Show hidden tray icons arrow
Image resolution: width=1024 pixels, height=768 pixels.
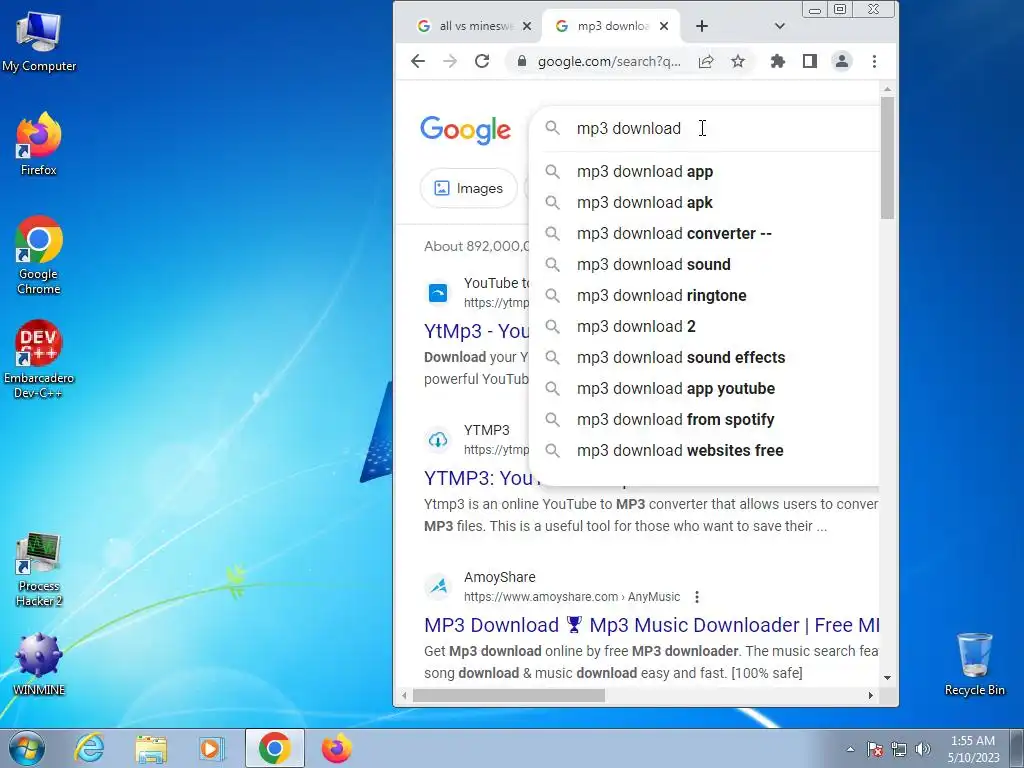[850, 749]
